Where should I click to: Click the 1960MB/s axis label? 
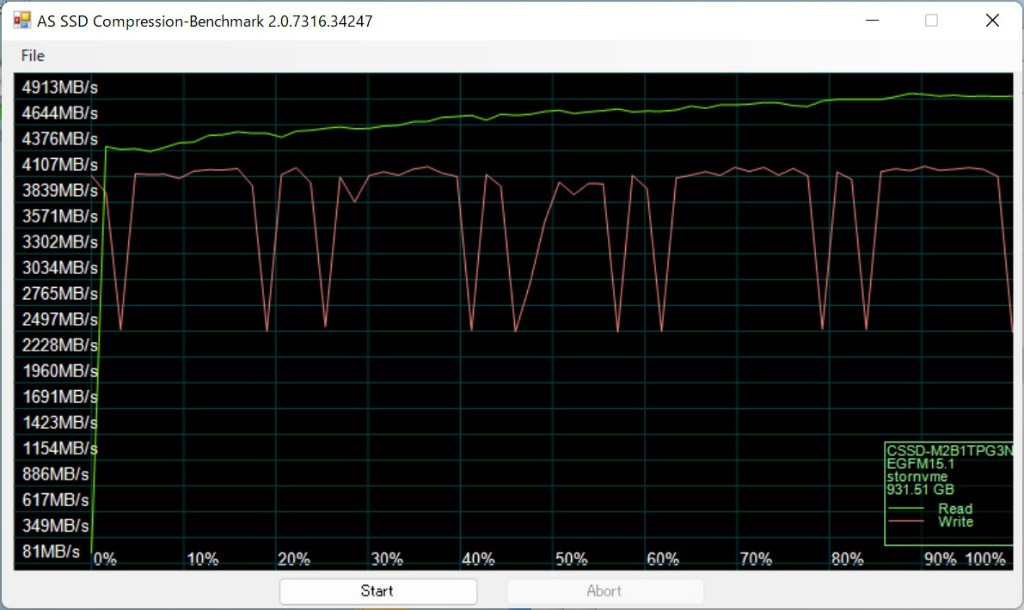59,371
